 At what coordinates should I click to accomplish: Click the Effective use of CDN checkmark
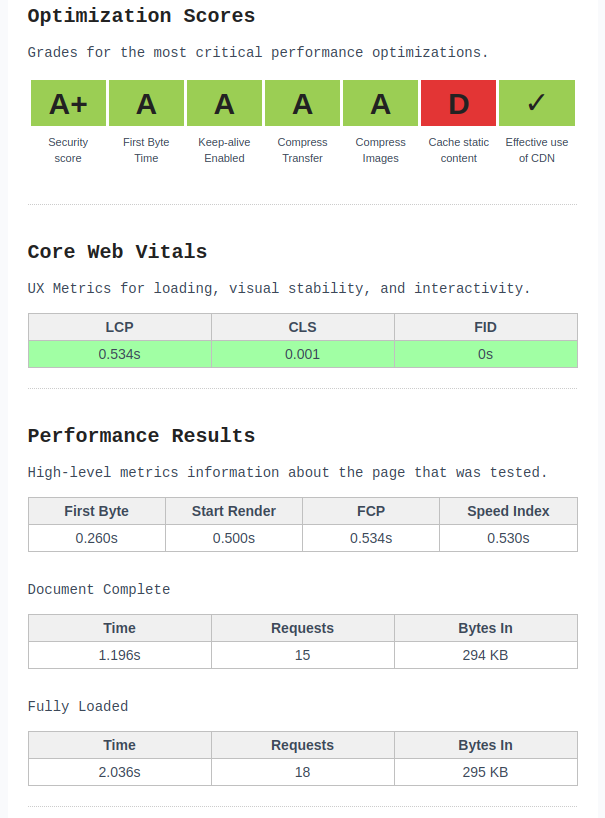[536, 102]
